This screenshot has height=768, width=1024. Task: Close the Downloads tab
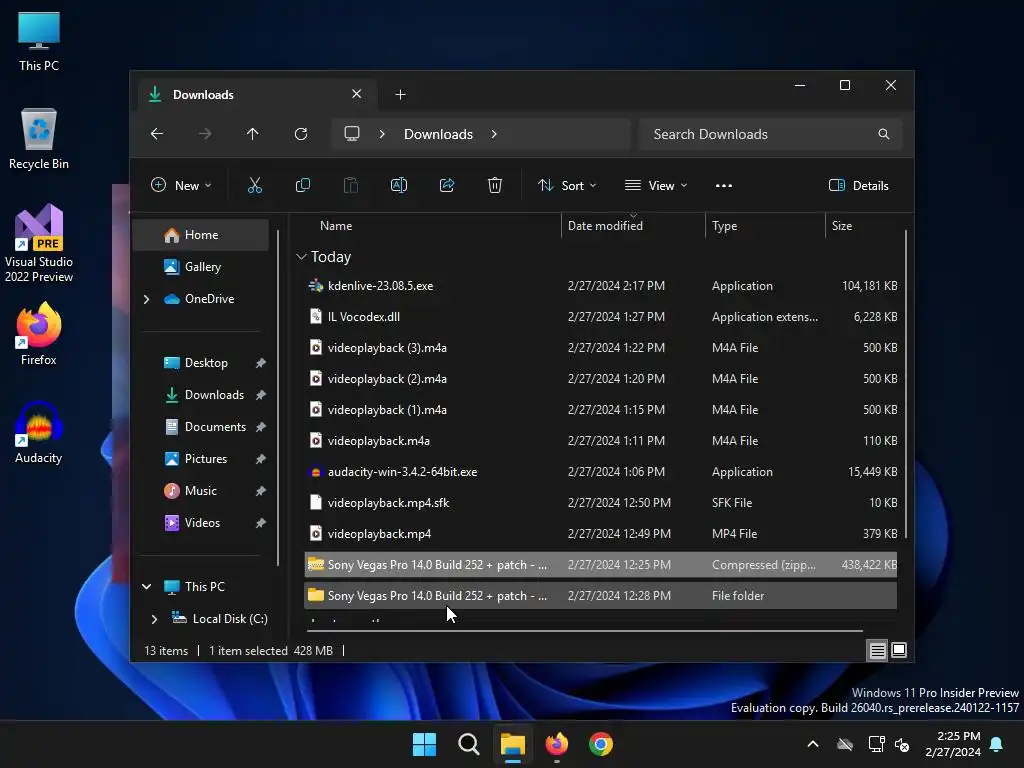coord(357,94)
